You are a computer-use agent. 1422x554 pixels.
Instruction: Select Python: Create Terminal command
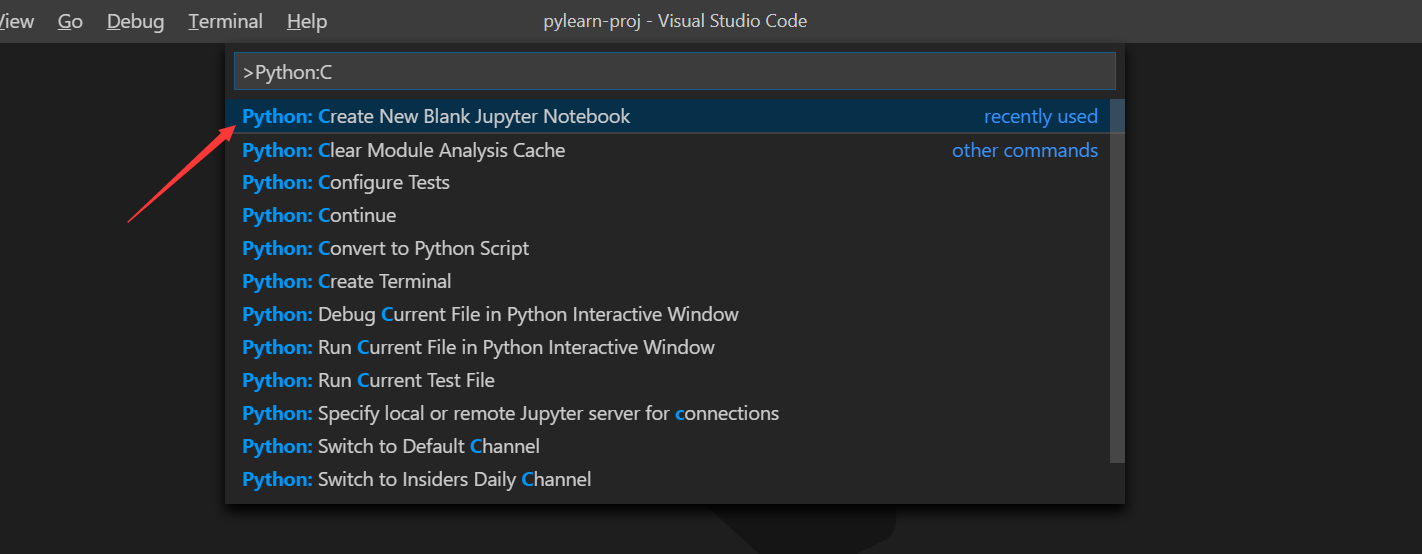(346, 282)
